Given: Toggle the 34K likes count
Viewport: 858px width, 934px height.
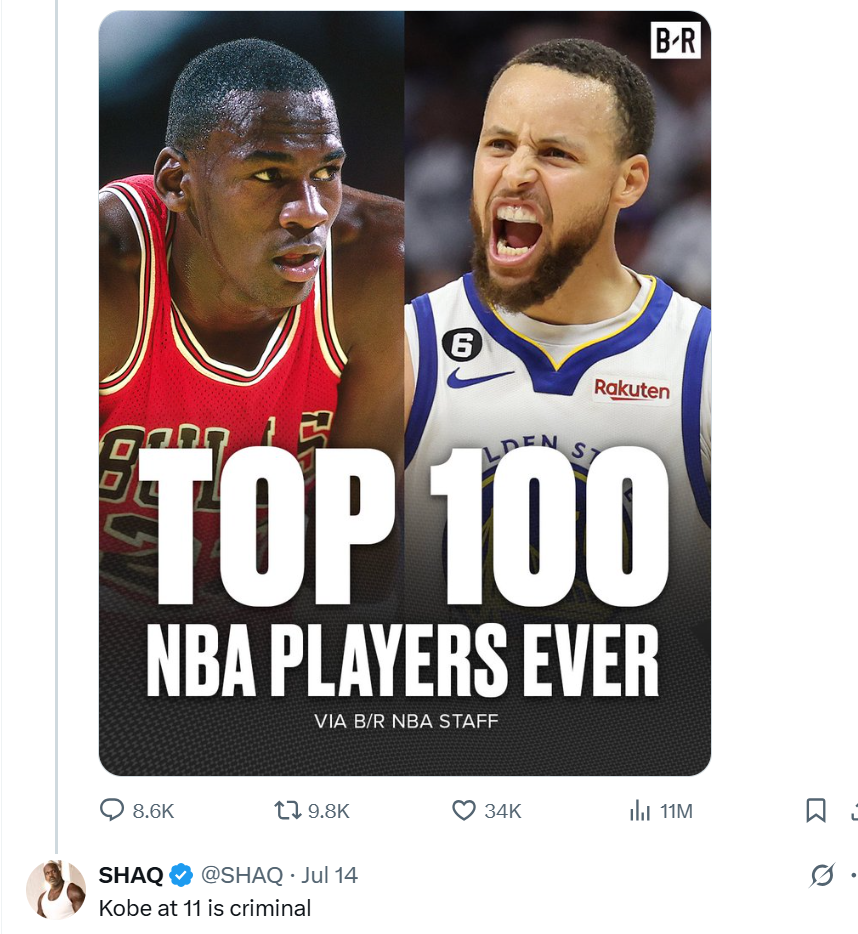Looking at the screenshot, I should click(503, 812).
